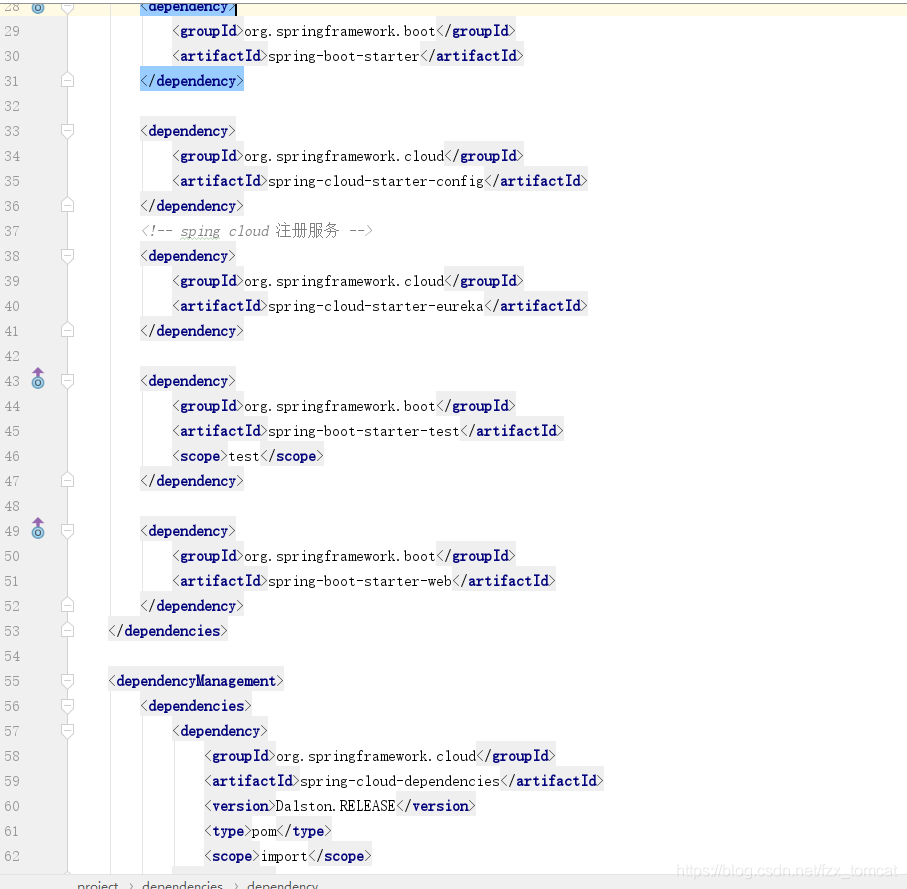Click the dependencyManagement opening tag
Screen dimensions: 907x889
coord(196,681)
